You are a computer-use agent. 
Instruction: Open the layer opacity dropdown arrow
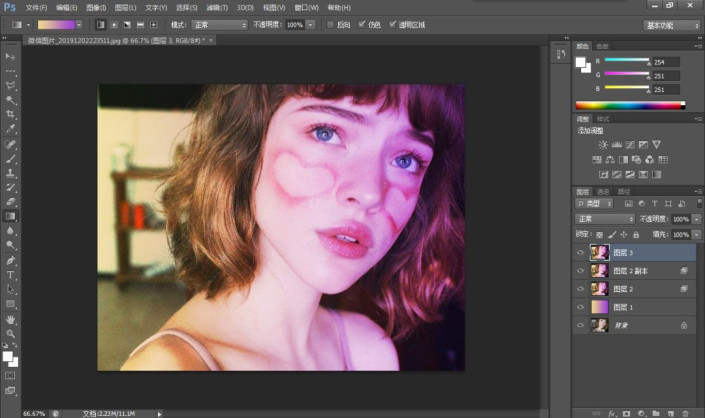coord(696,219)
